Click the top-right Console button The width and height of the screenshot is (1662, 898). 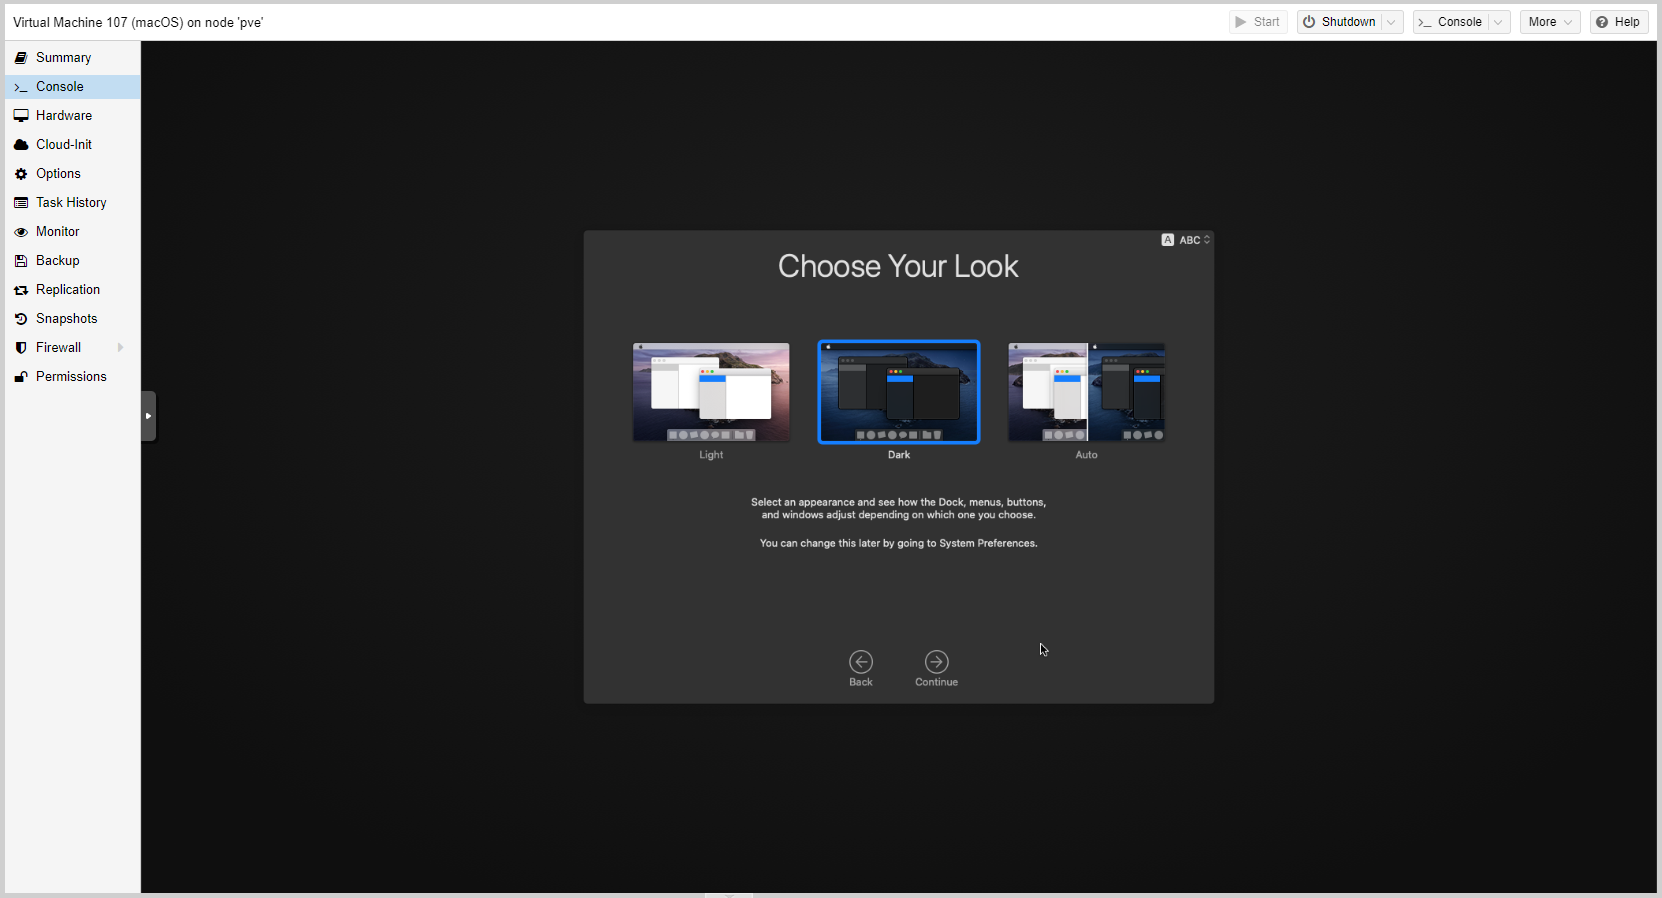coord(1450,22)
